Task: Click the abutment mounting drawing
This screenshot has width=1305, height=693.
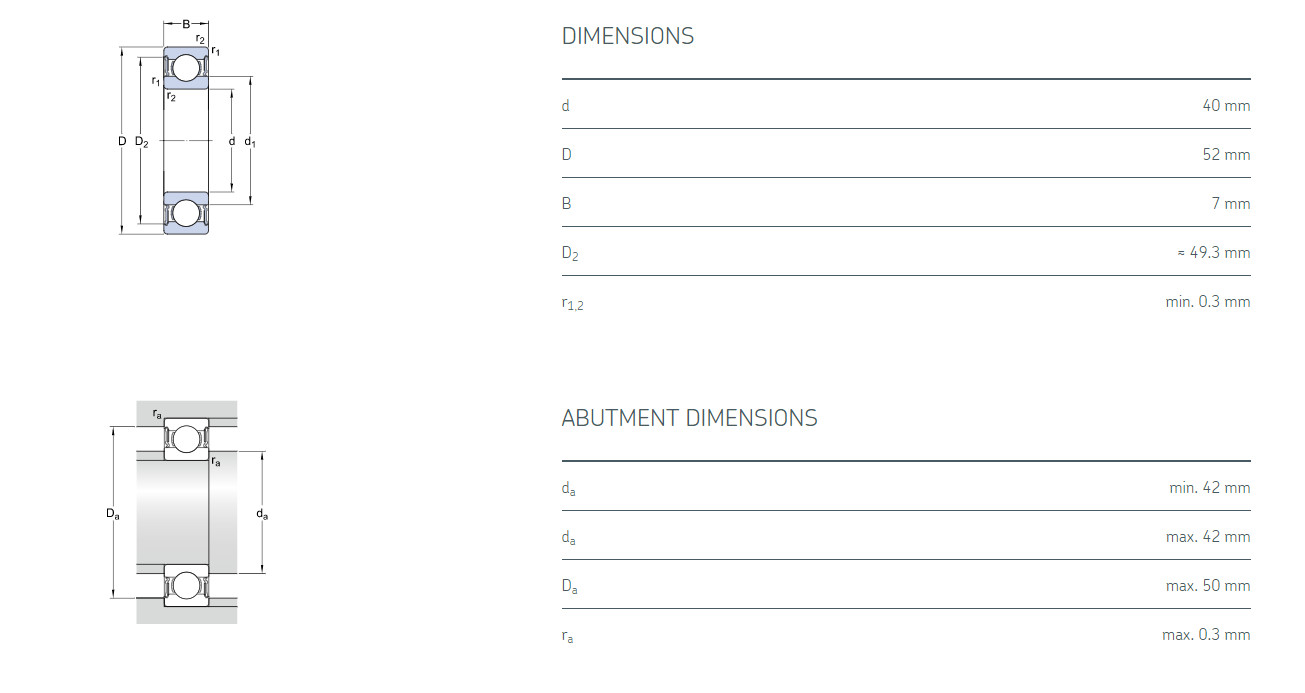Action: [187, 512]
